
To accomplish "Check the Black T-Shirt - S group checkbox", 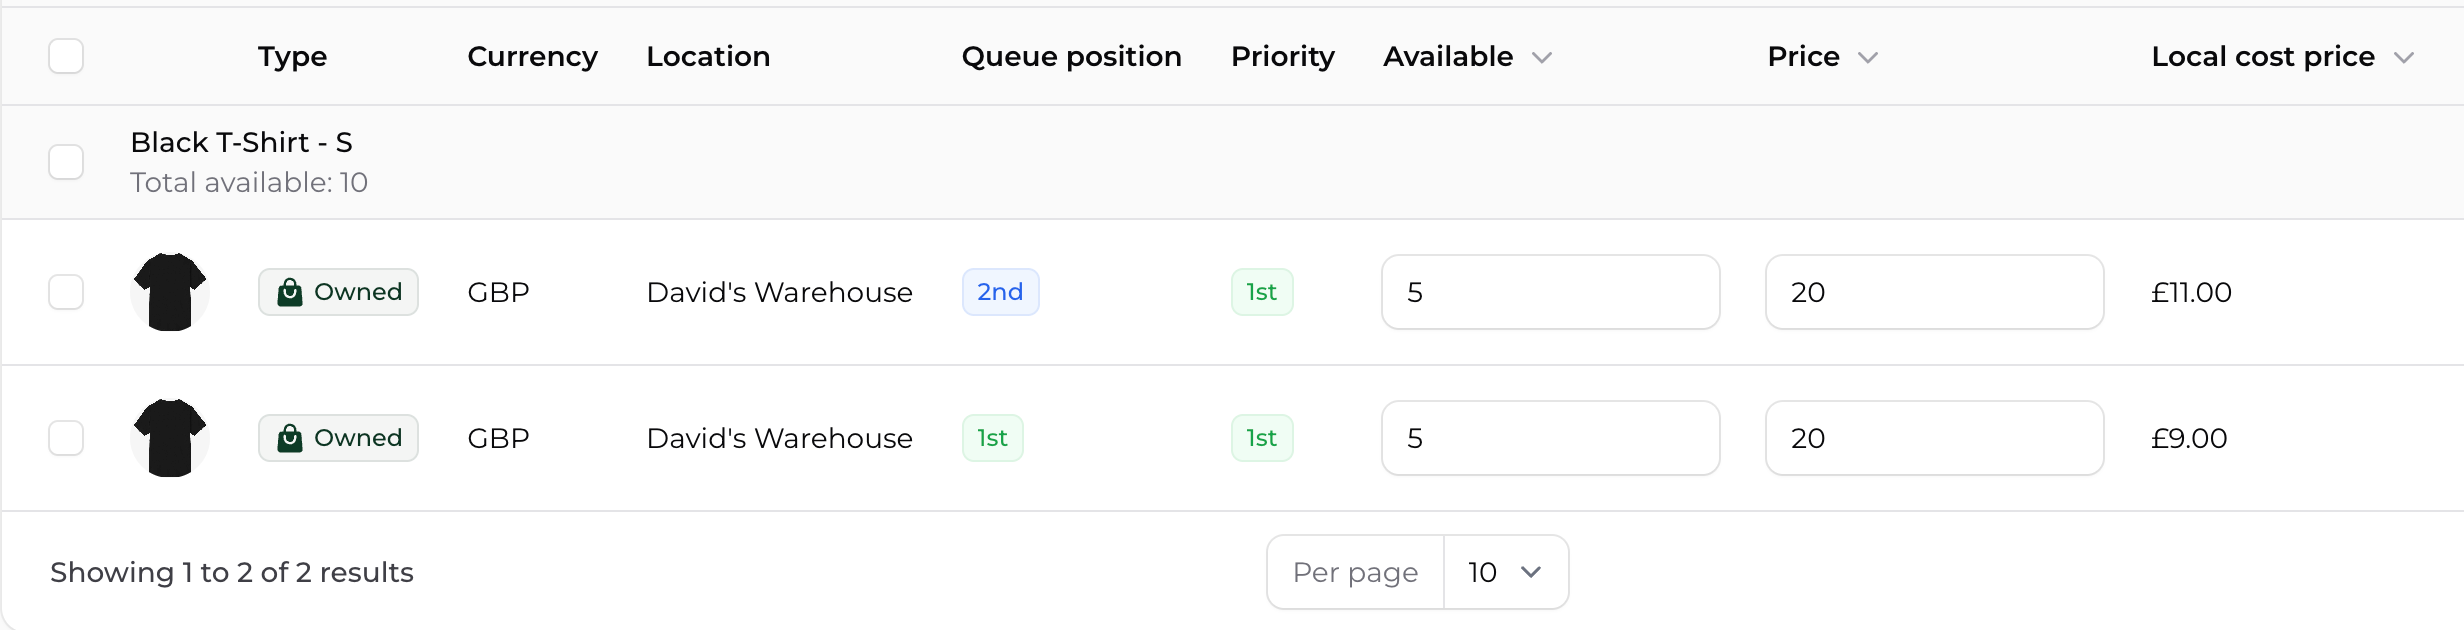I will tap(66, 161).
